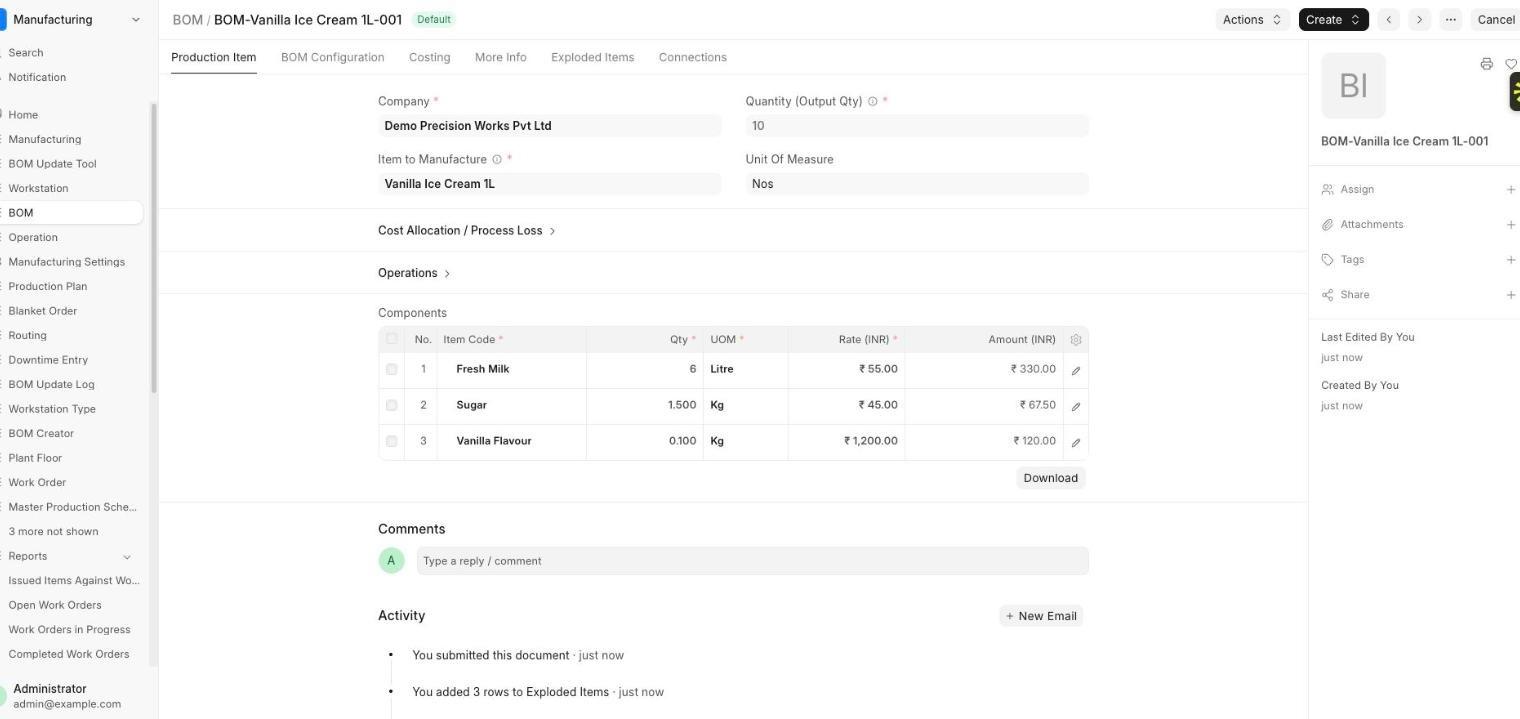The image size is (1520, 719).
Task: Show the 3 more not shown items
Action: click(x=53, y=531)
